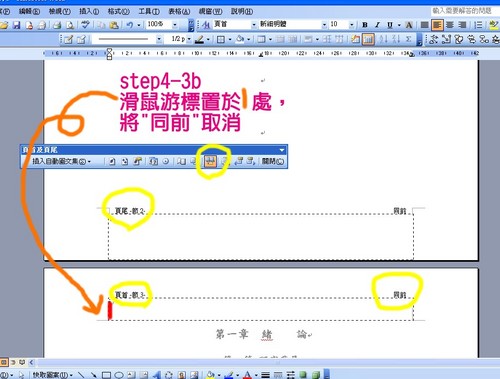Screen dimensions: 500x379
Task: Open the zoom 100% dropdown
Action: [x=175, y=25]
